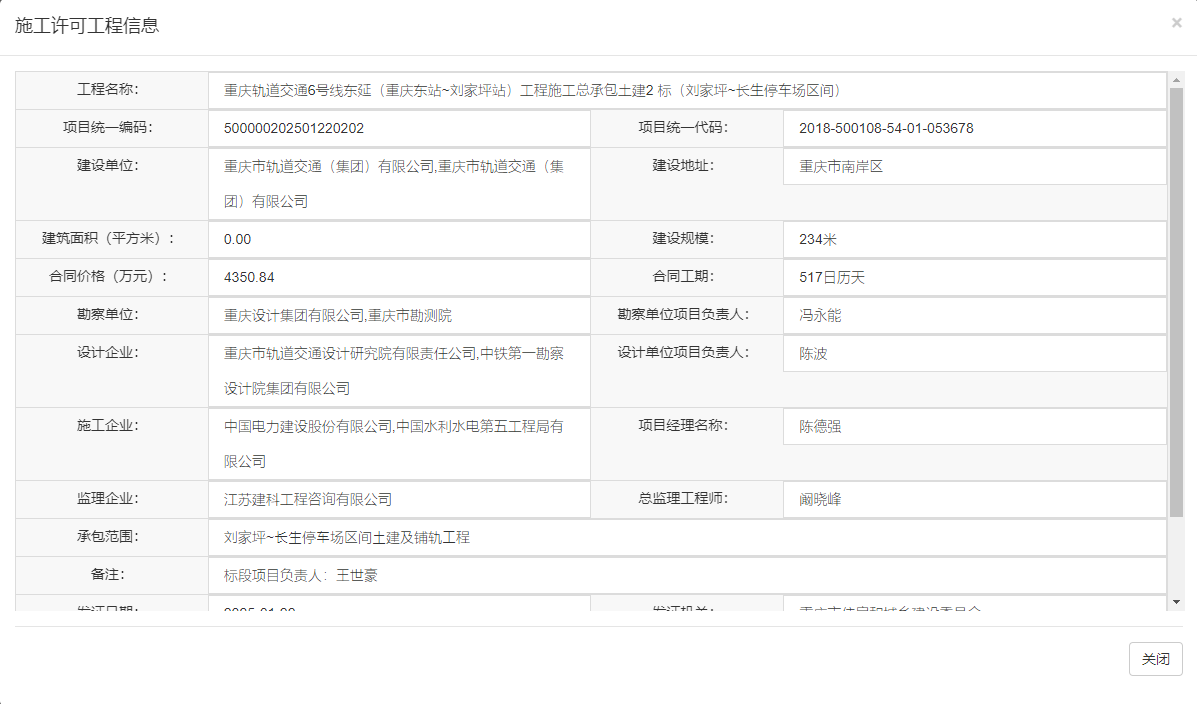Click the 总监理工程师 field showing 阚晓峰
Image resolution: width=1197 pixels, height=704 pixels.
[x=974, y=499]
